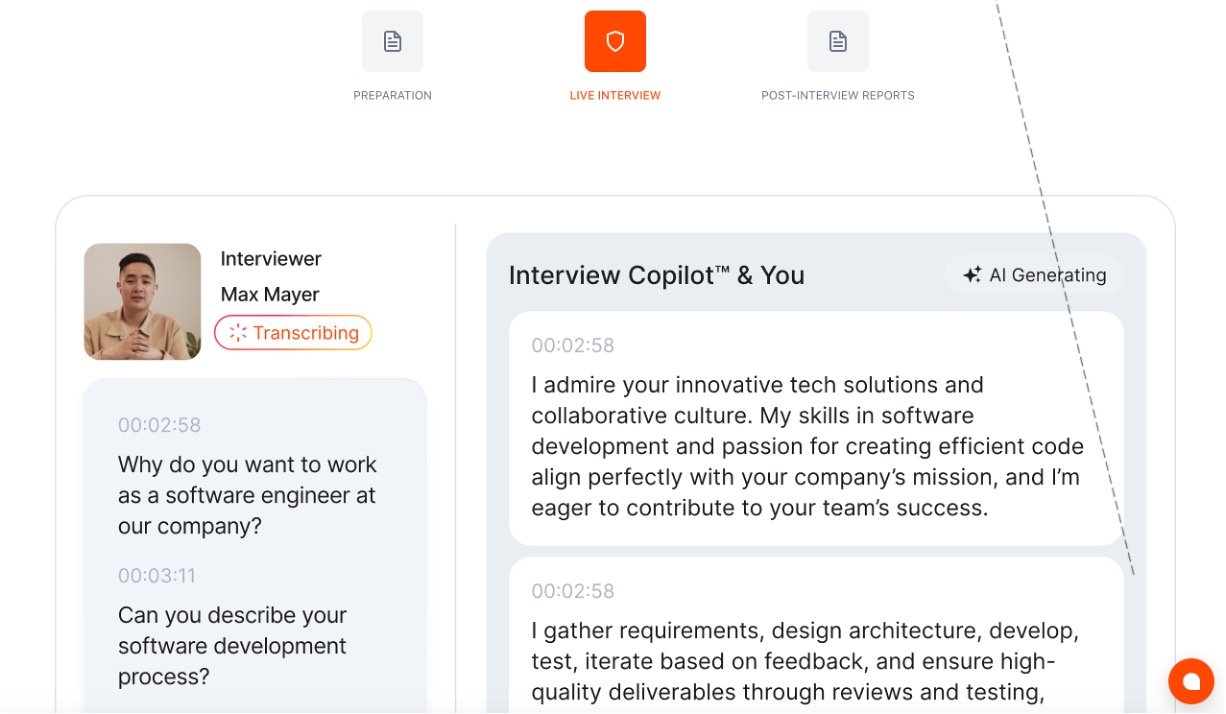Viewport: 1226px width, 714px height.
Task: Select the Live Interview shield icon
Action: [x=615, y=41]
